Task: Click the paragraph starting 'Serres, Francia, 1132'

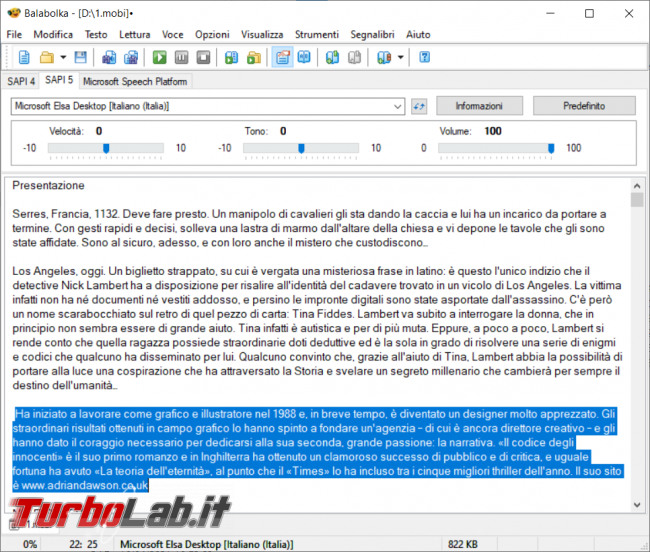Action: 309,228
